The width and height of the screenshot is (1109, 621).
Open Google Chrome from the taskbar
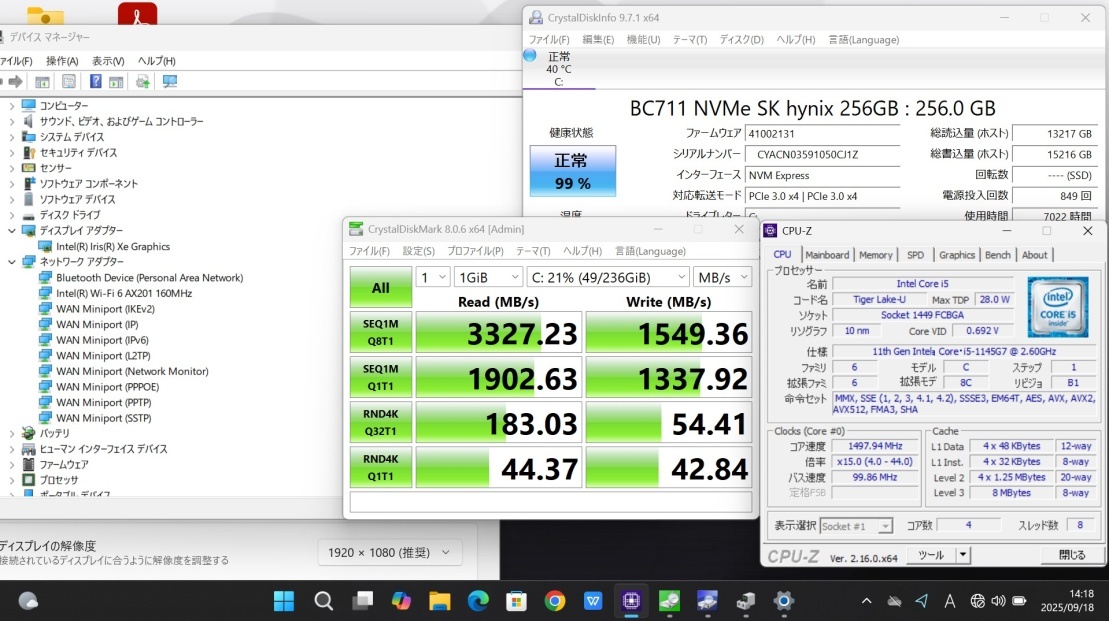[555, 601]
